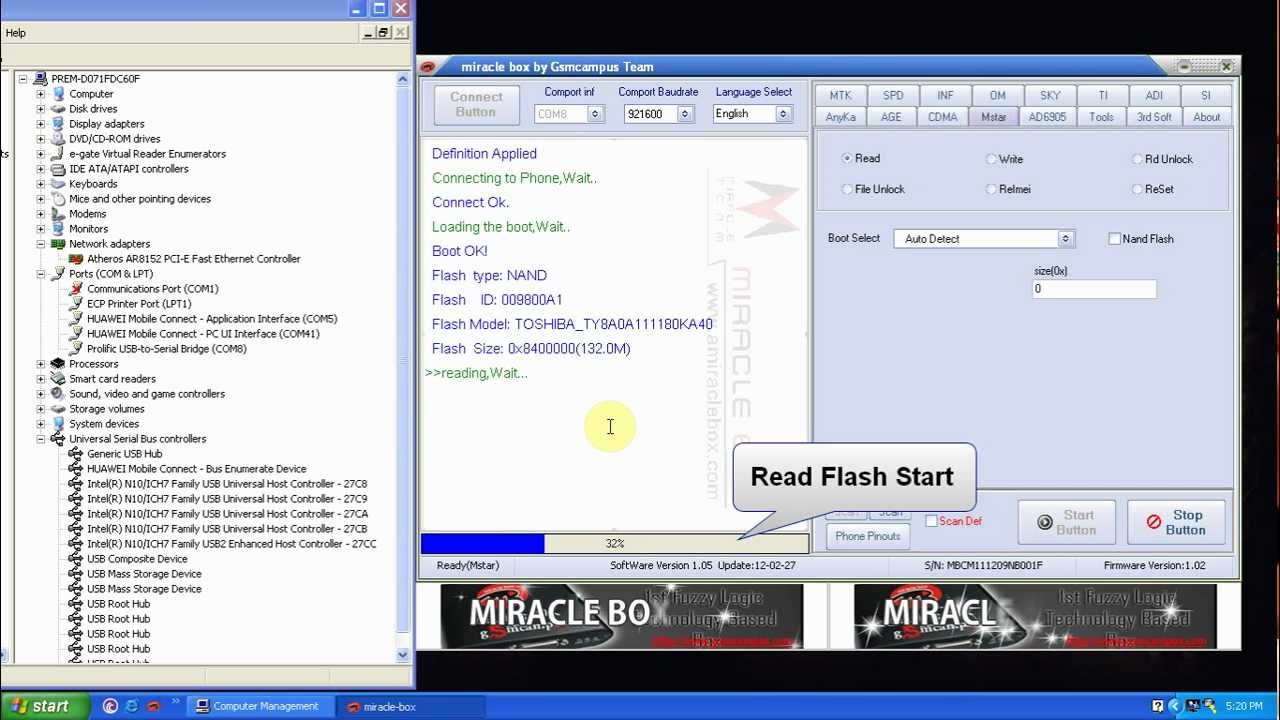
Task: Click the taskbar clock showing 5:20 PM
Action: click(x=1244, y=706)
